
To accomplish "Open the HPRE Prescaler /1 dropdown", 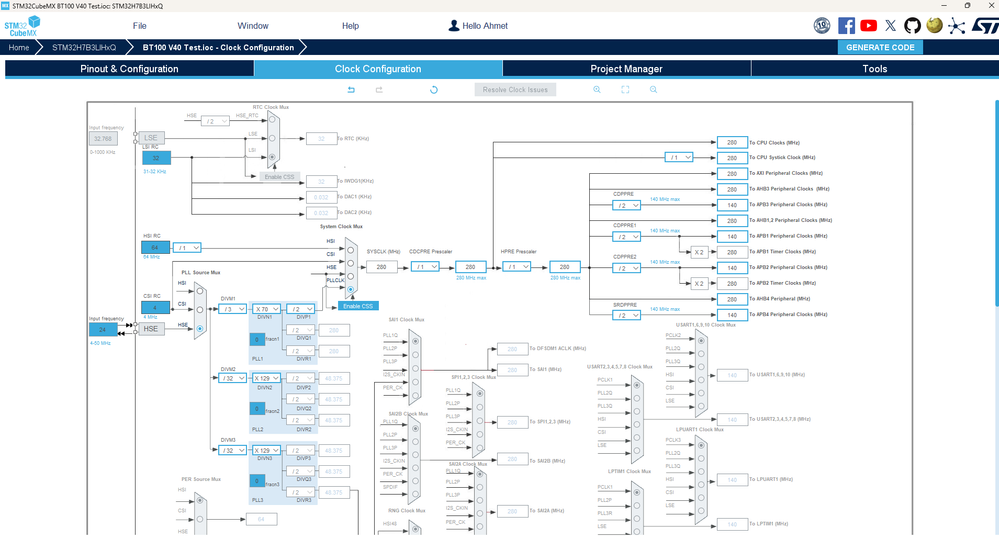I will point(516,267).
